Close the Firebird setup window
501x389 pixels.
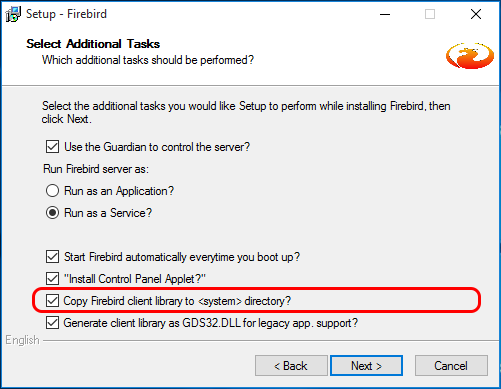[476, 14]
